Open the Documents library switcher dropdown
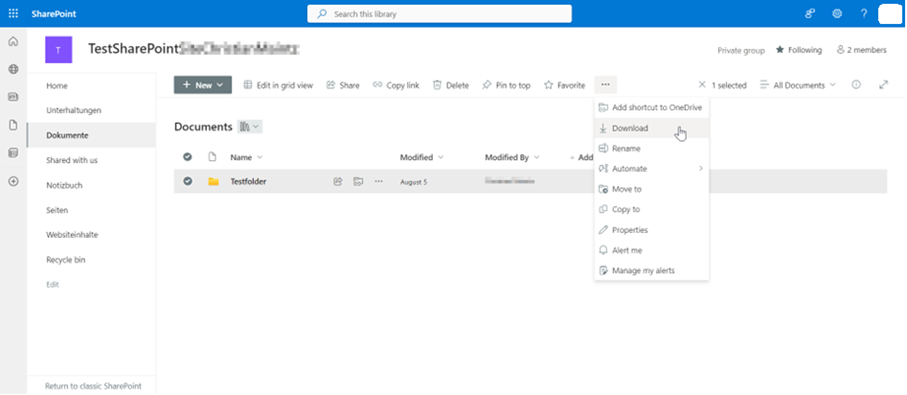Viewport: 907px width, 395px height. pos(250,127)
